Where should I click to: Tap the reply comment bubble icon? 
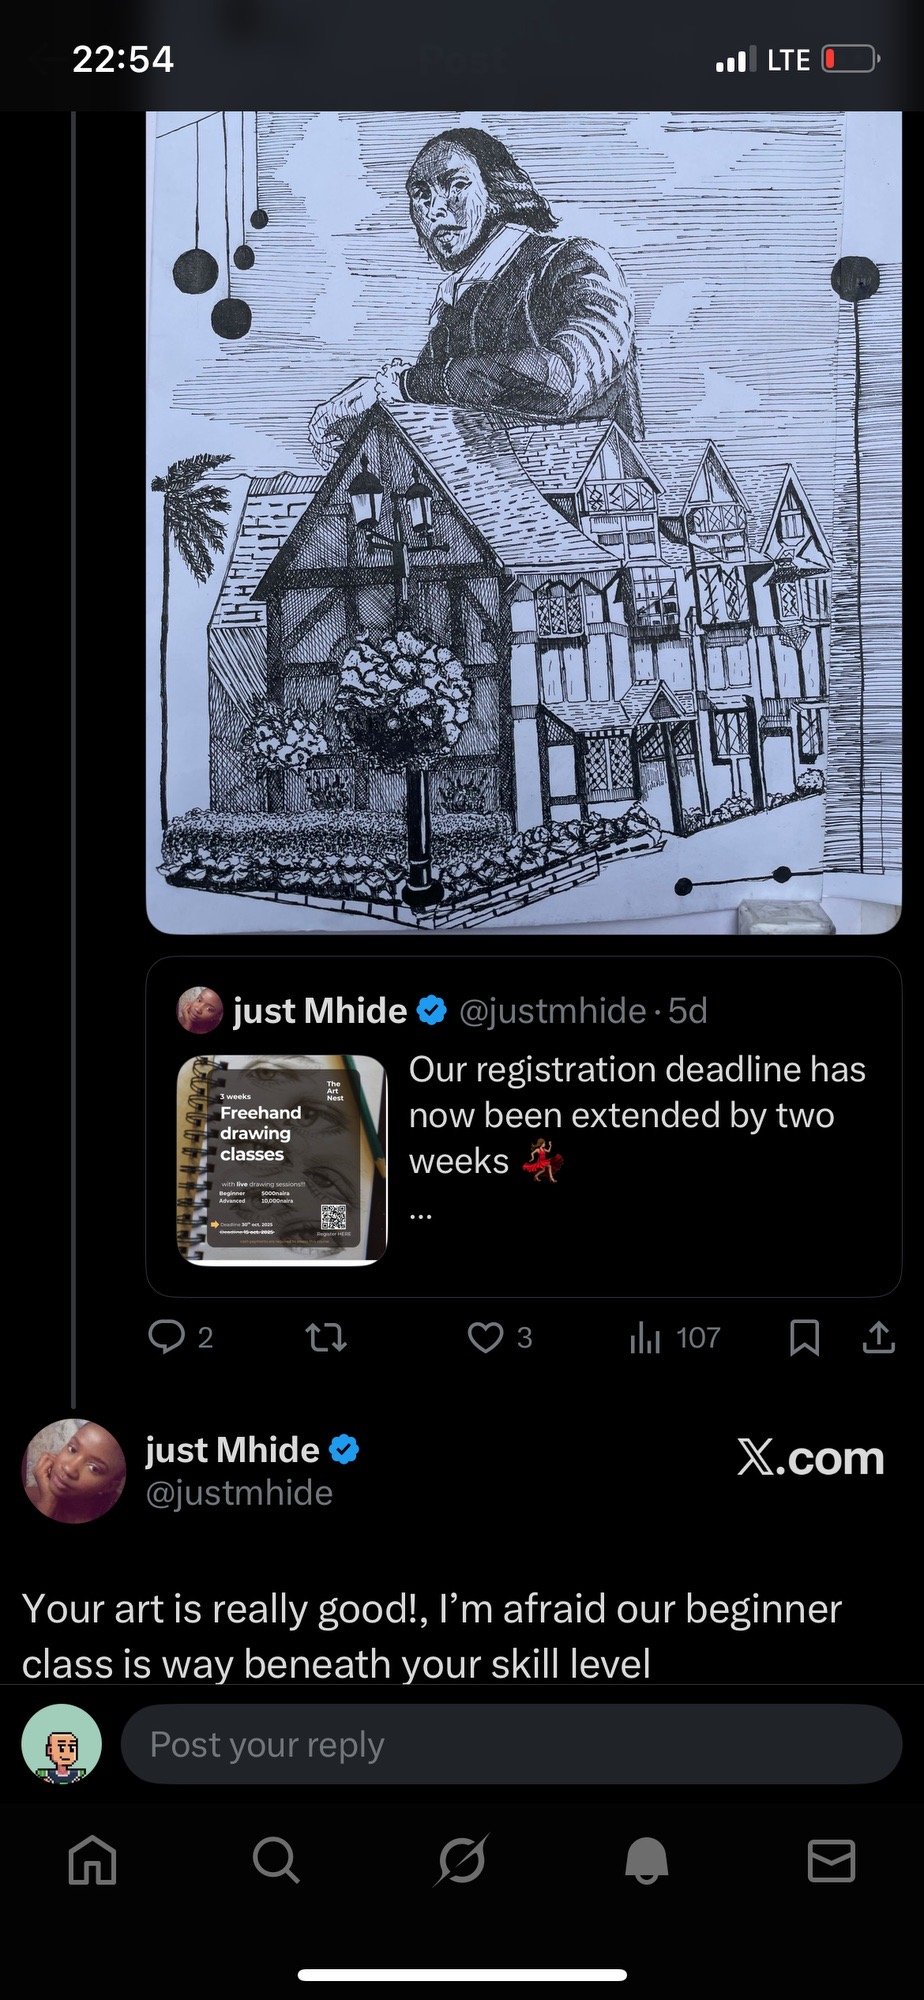pyautogui.click(x=166, y=1337)
